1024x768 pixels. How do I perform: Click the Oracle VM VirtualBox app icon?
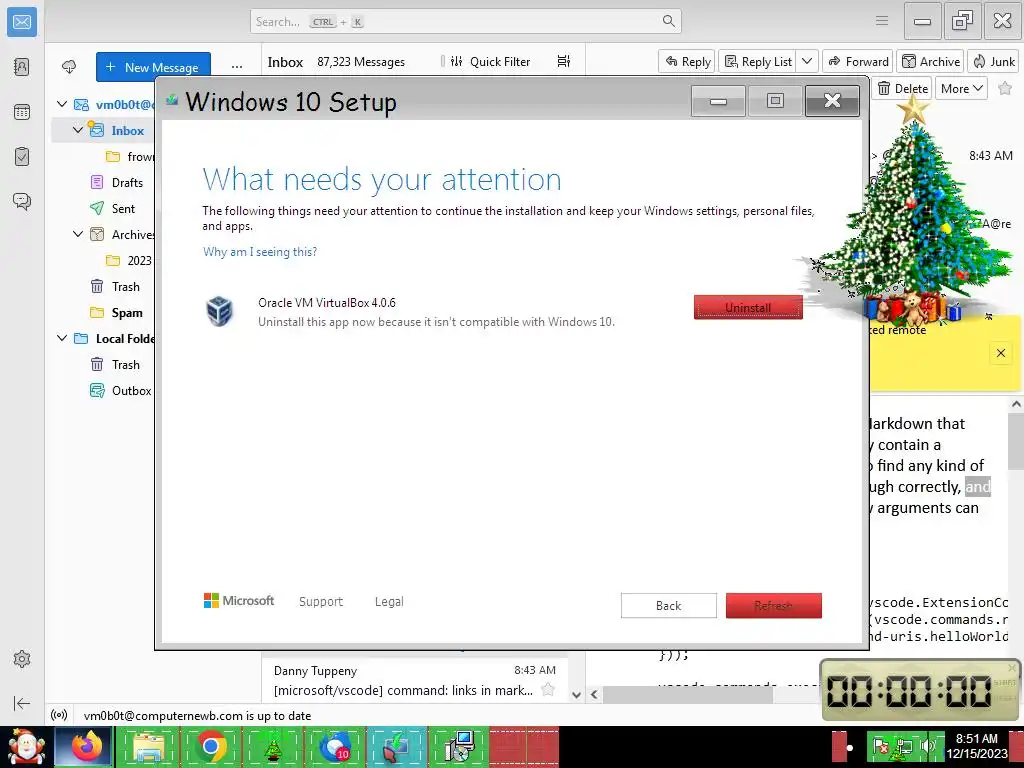(219, 311)
